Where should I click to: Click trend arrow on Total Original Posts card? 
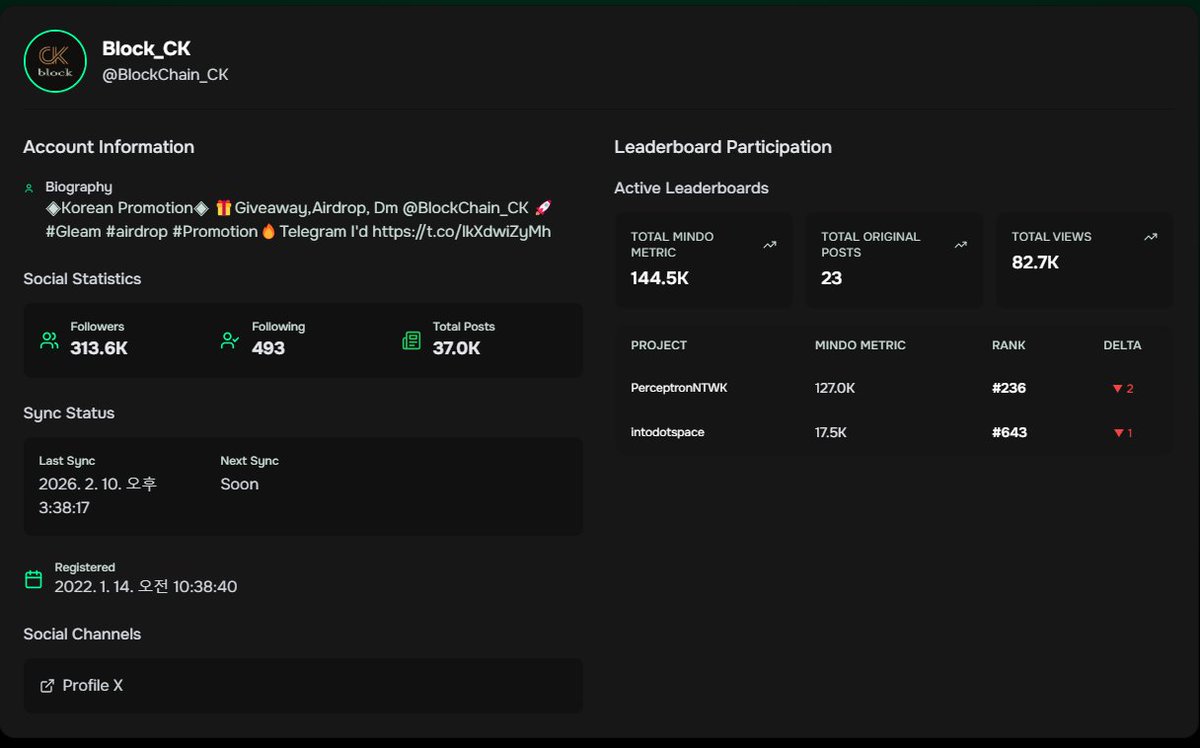pos(960,244)
